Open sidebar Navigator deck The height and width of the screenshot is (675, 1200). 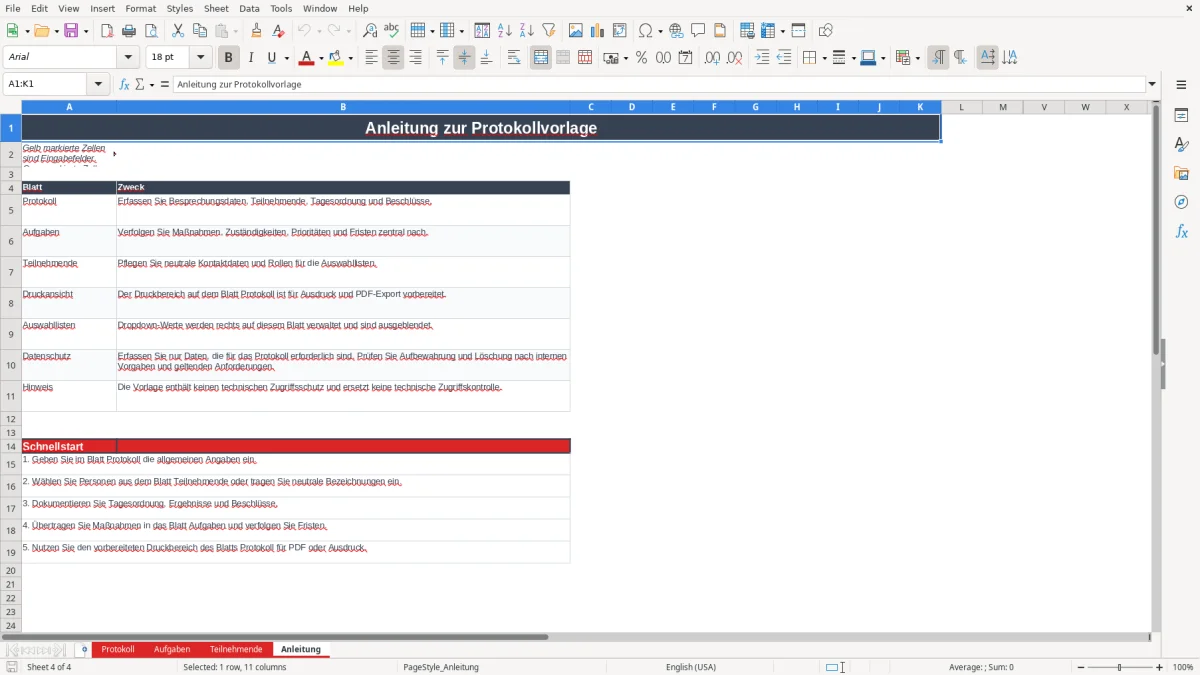click(1181, 203)
